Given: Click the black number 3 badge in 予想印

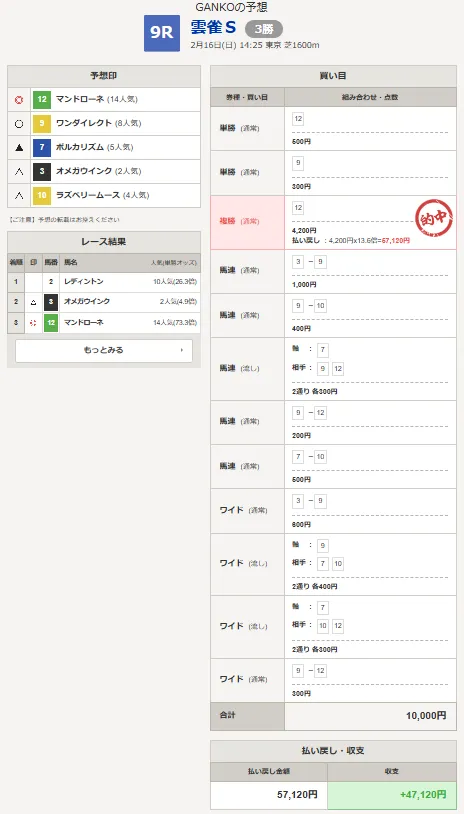Looking at the screenshot, I should point(42,171).
